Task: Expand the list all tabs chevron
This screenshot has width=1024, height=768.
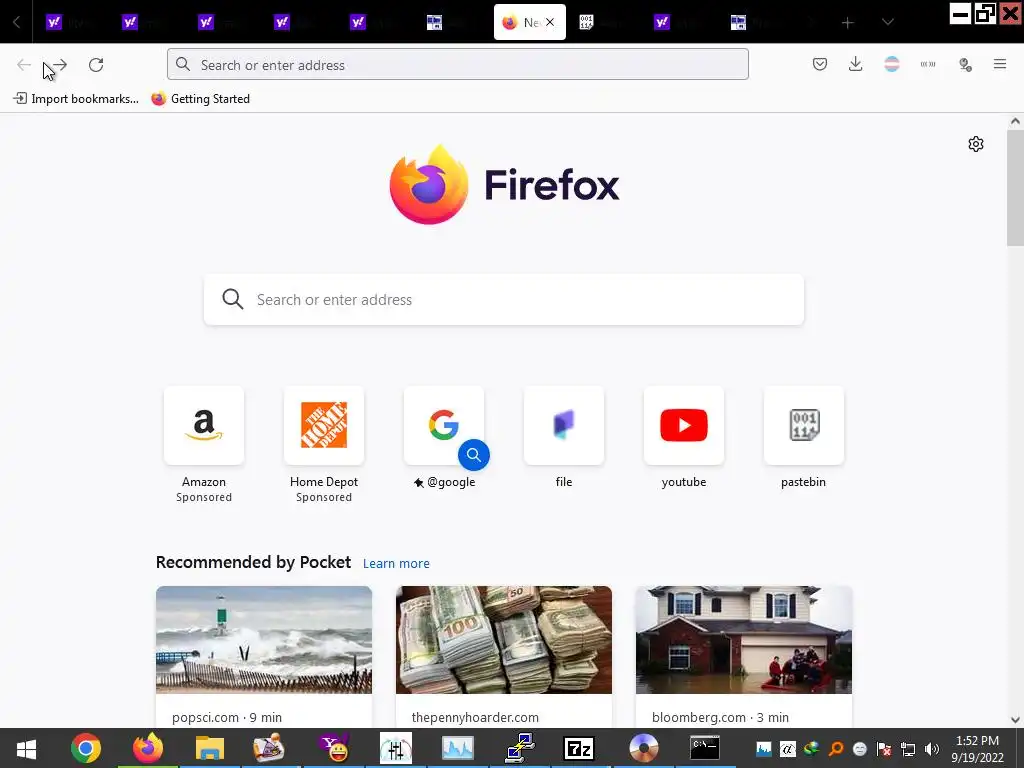Action: tap(888, 23)
